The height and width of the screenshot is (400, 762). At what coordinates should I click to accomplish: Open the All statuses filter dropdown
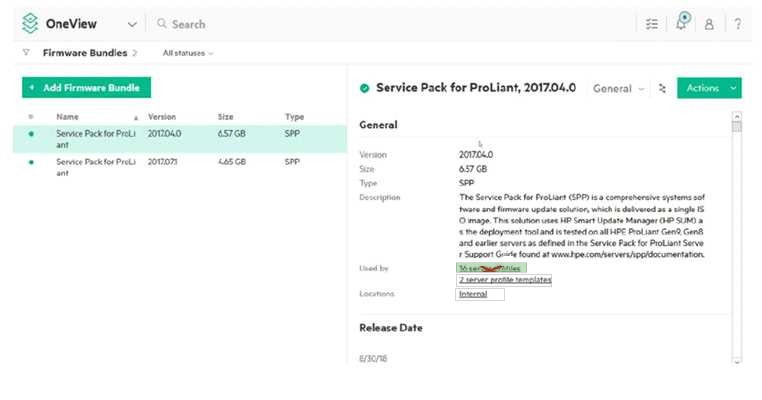[x=188, y=53]
